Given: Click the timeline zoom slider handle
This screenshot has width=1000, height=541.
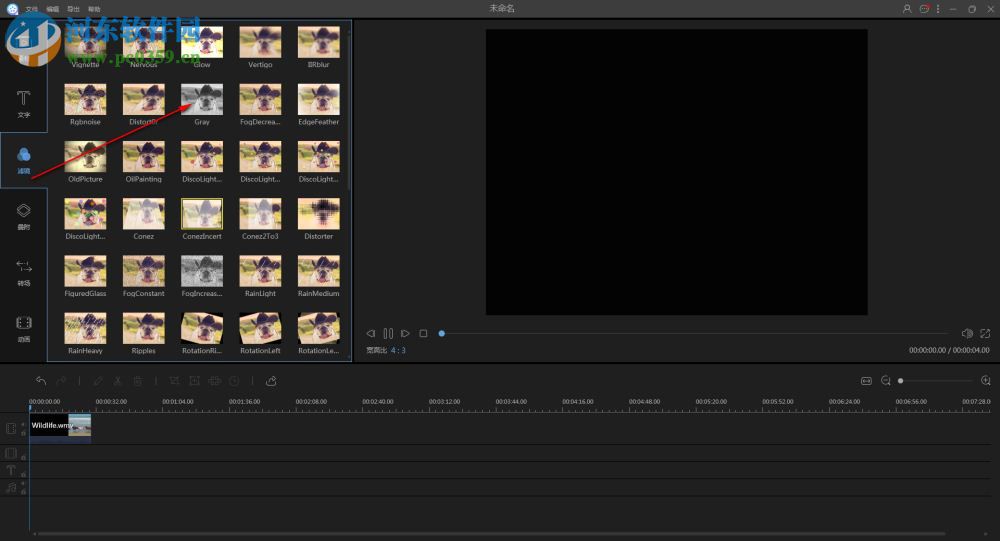Looking at the screenshot, I should tap(900, 381).
